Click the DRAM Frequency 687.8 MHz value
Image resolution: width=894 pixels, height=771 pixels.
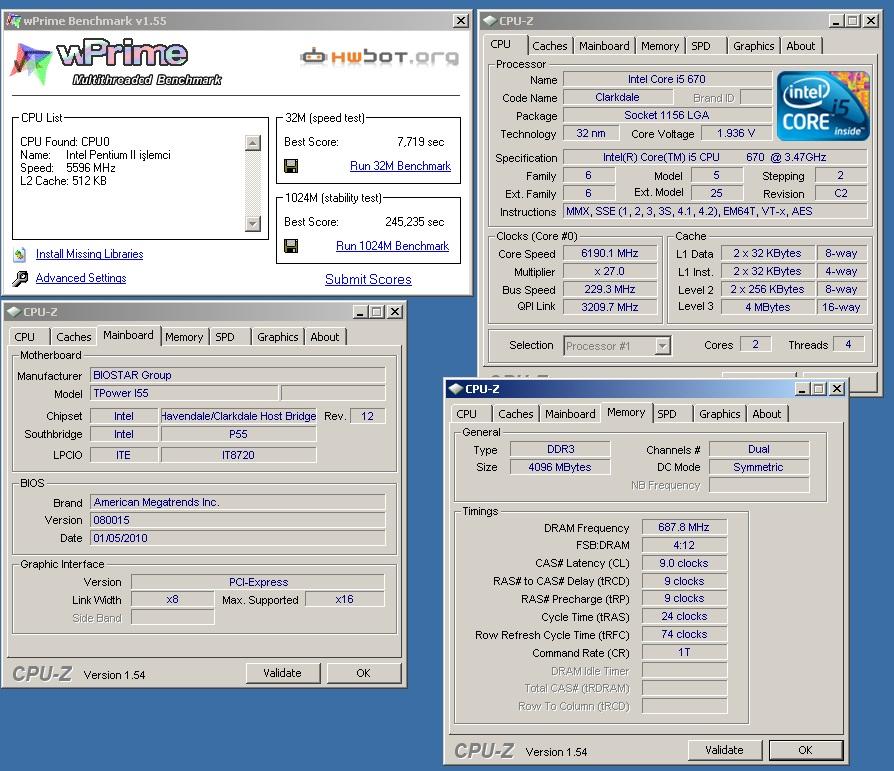click(x=684, y=527)
